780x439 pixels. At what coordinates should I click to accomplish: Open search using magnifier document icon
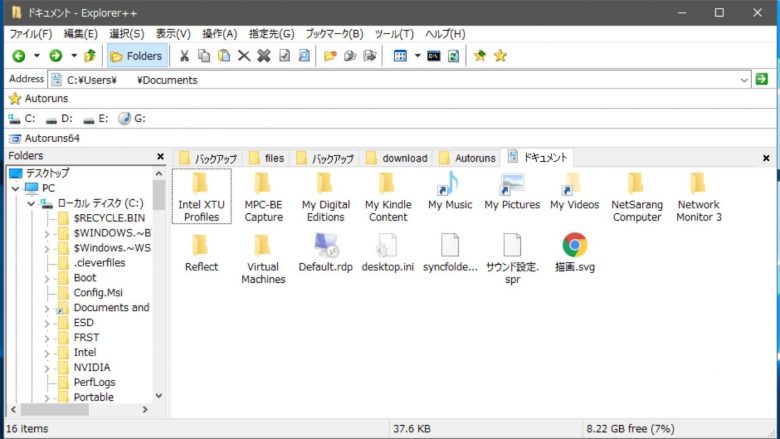pos(304,56)
